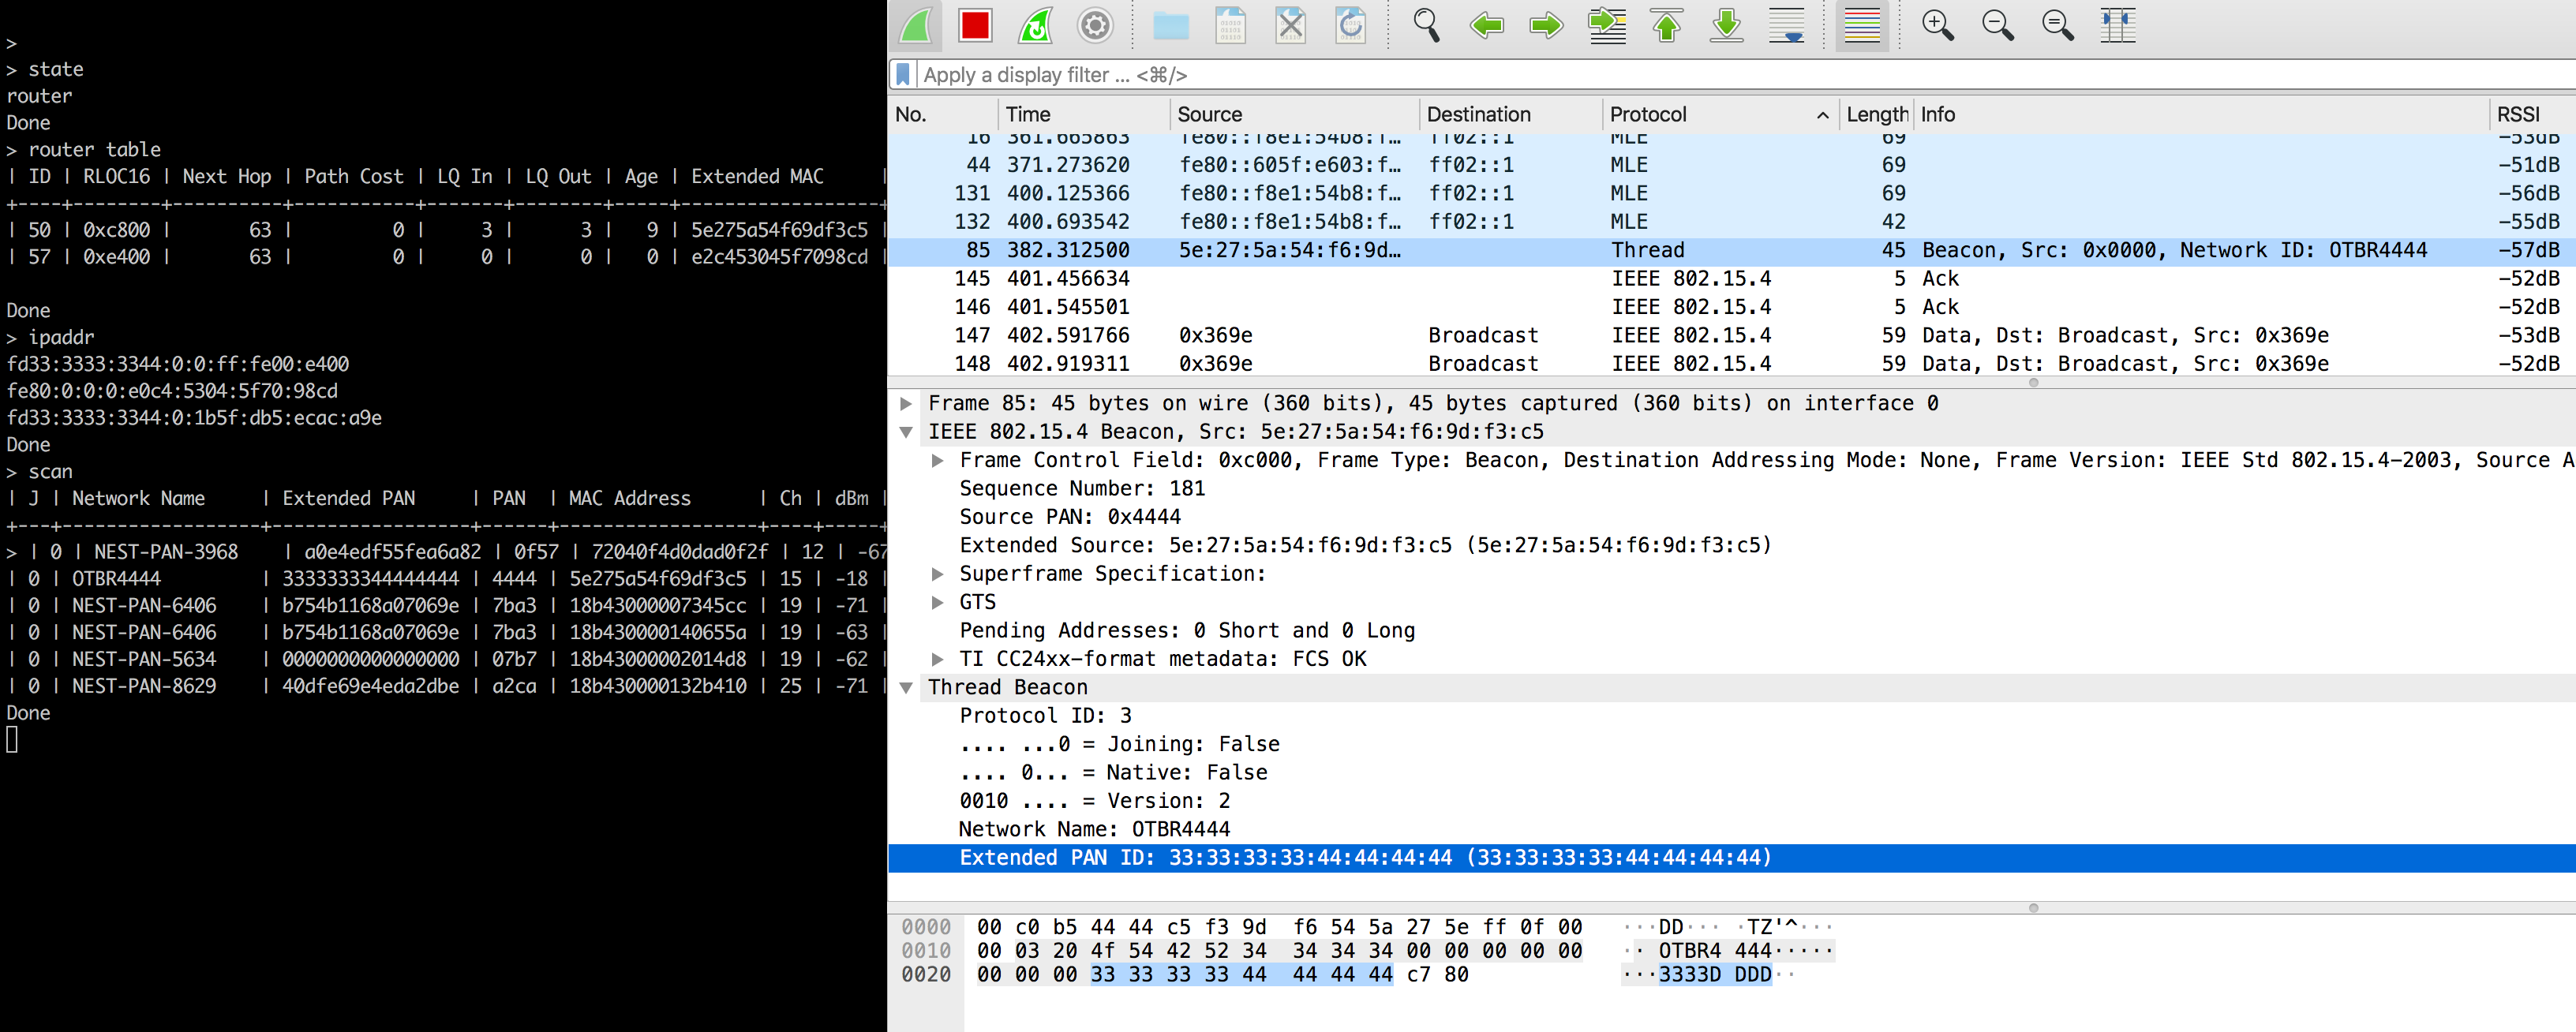Expand the Superframe Specification item
2576x1032 pixels.
937,574
